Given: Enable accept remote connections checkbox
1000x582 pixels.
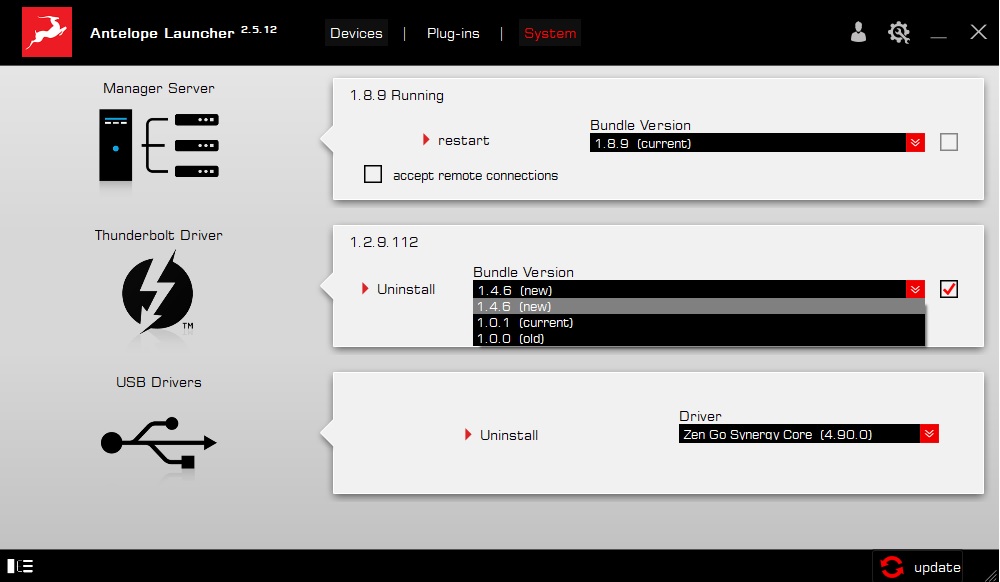Looking at the screenshot, I should 373,174.
